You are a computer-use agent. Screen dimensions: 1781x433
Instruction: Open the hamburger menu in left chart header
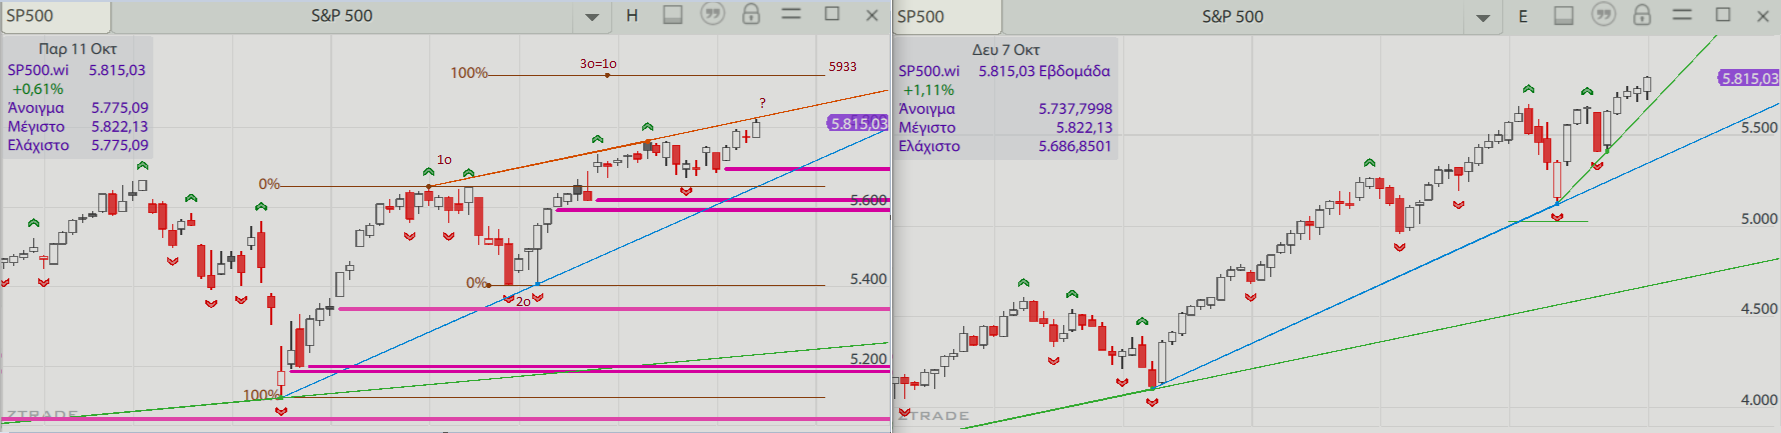791,14
